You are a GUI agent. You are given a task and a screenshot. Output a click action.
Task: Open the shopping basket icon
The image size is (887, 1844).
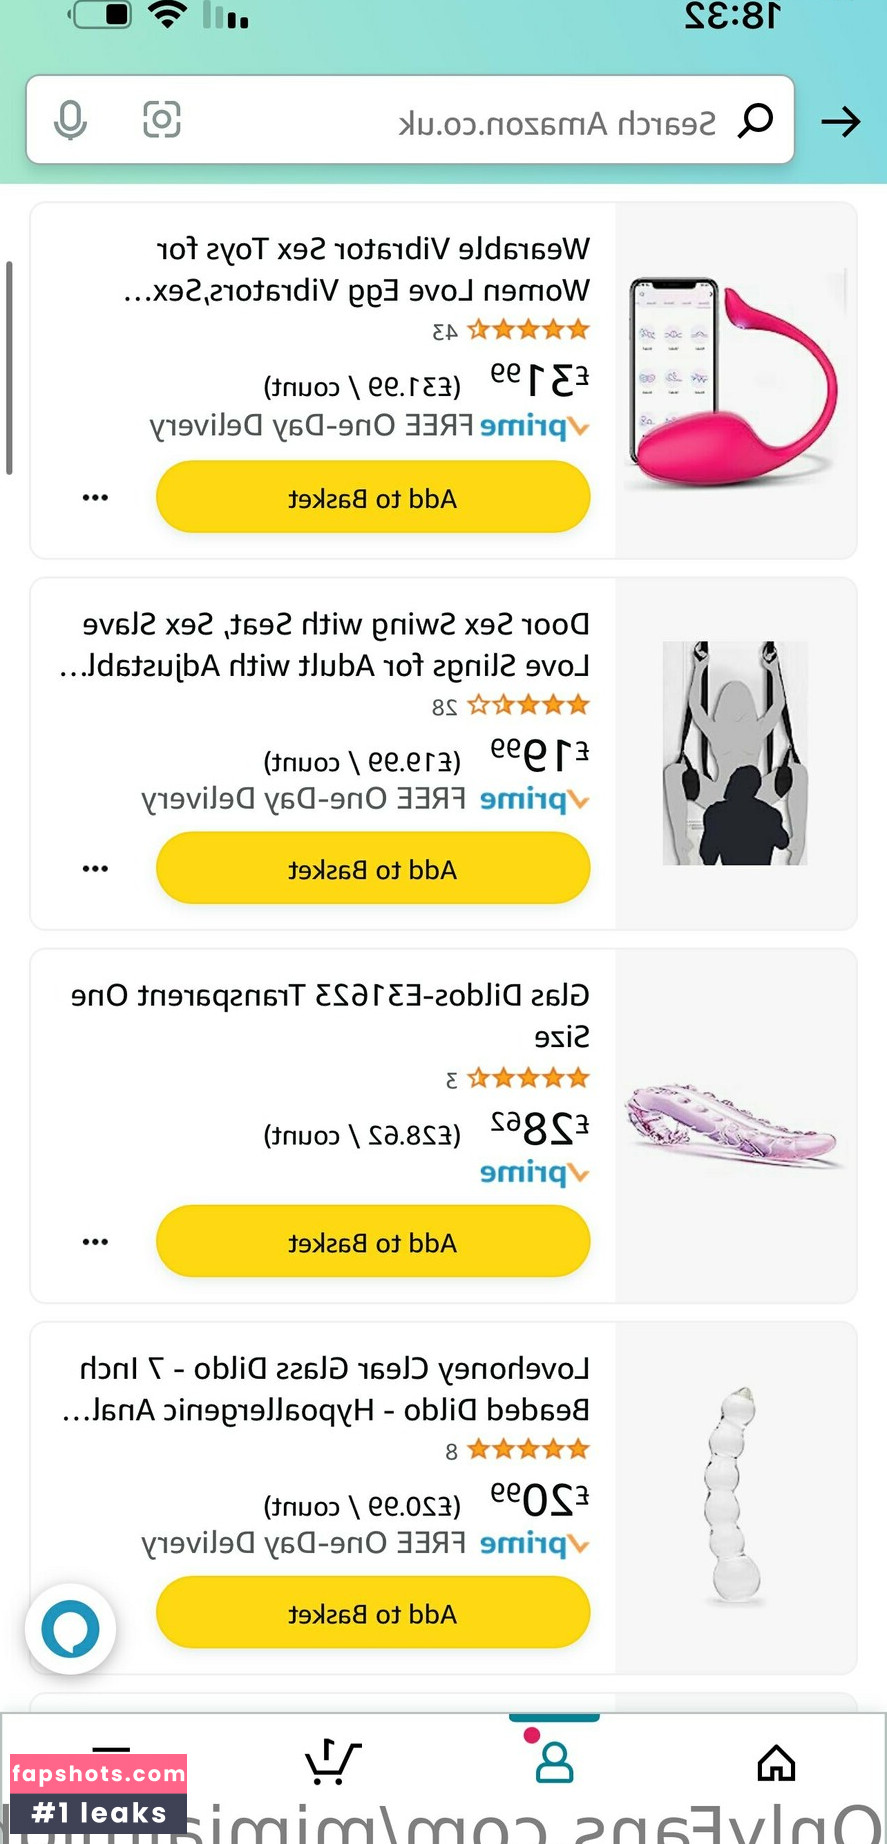(332, 1762)
